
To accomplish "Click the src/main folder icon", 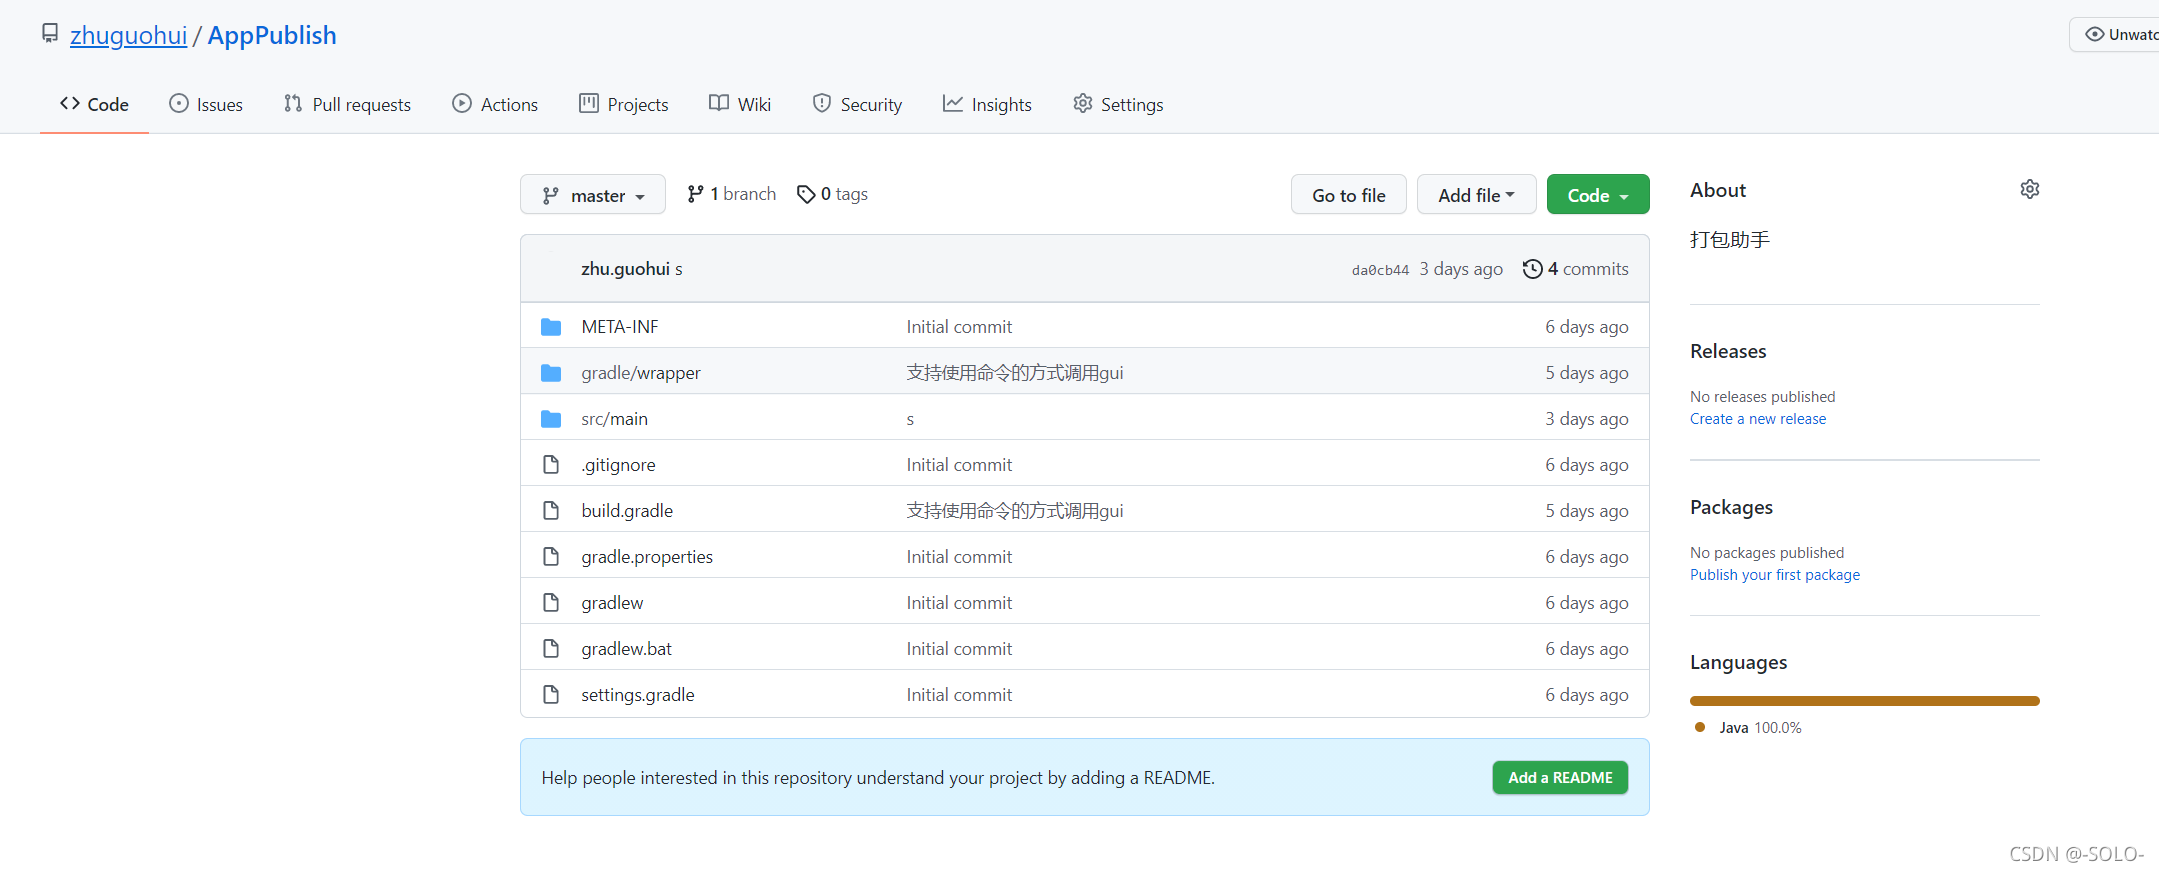I will pyautogui.click(x=551, y=419).
